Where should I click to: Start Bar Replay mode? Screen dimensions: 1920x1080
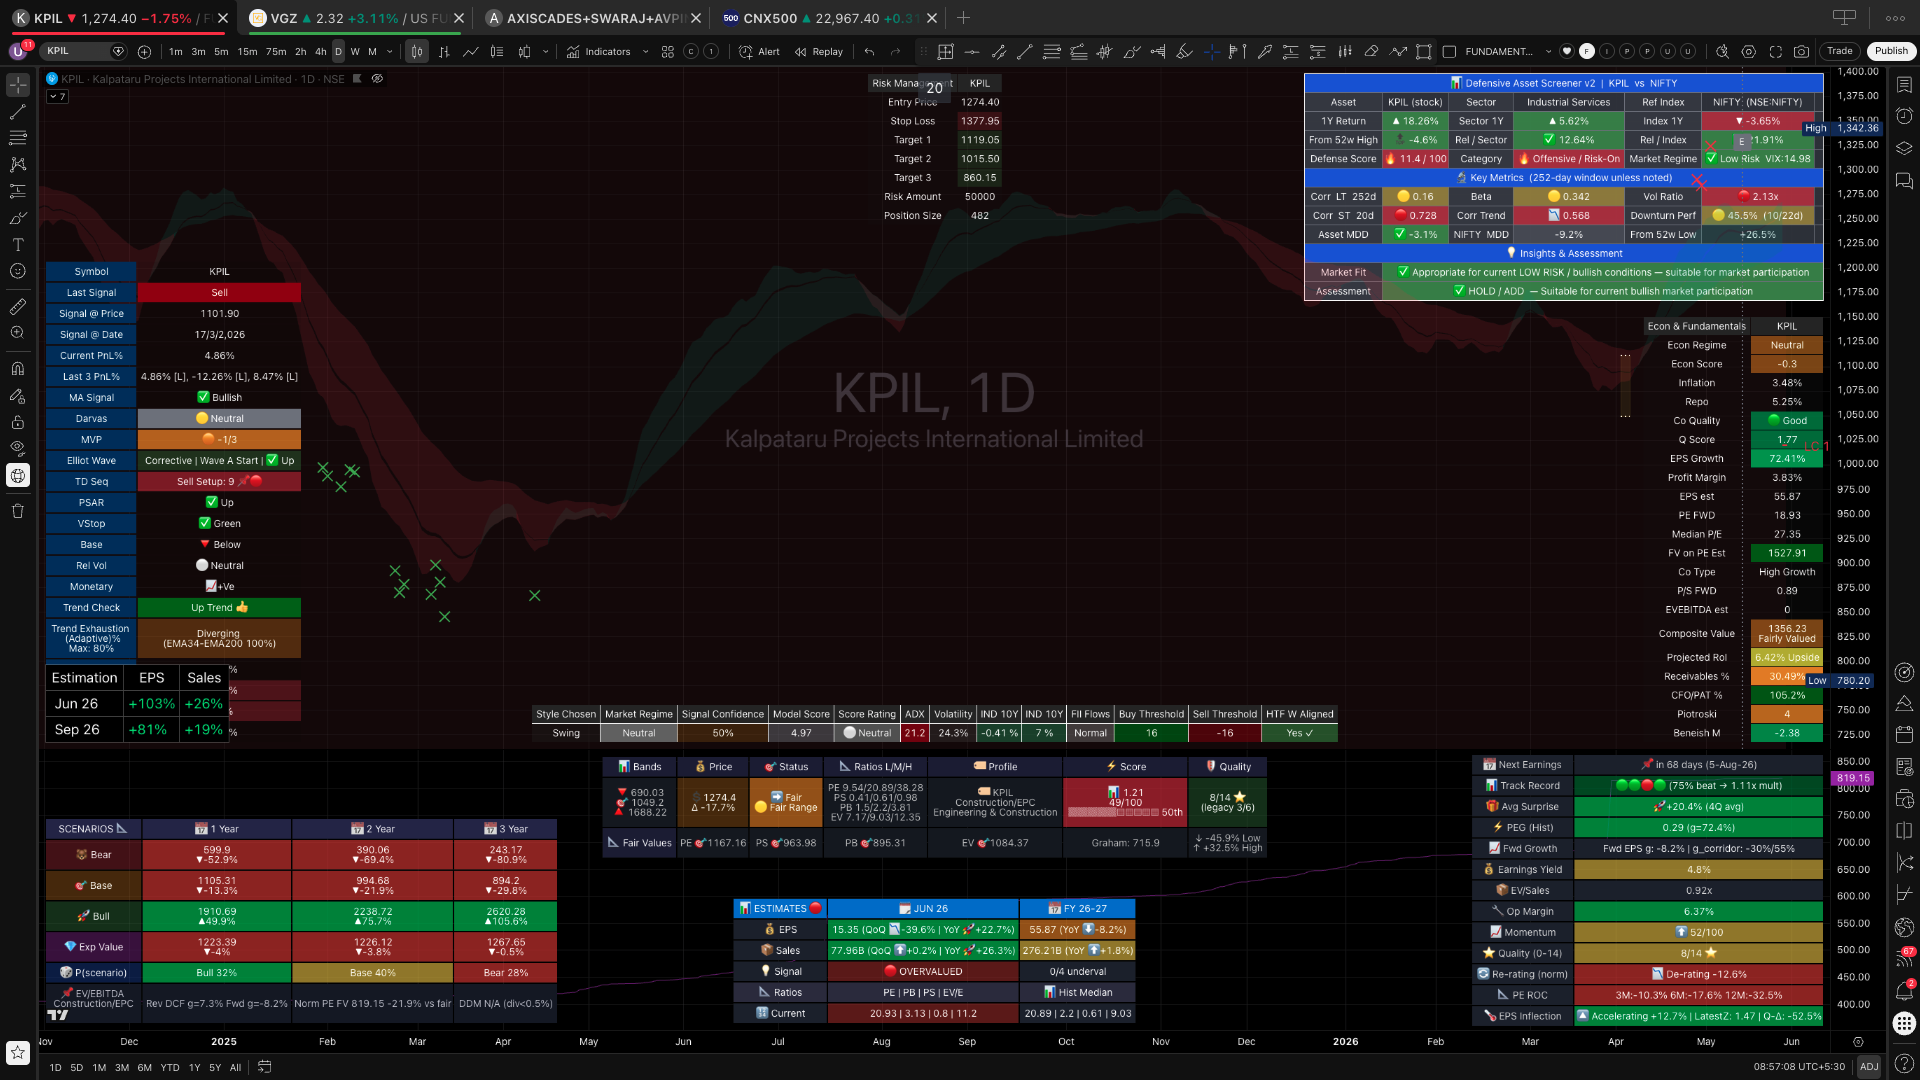click(818, 51)
